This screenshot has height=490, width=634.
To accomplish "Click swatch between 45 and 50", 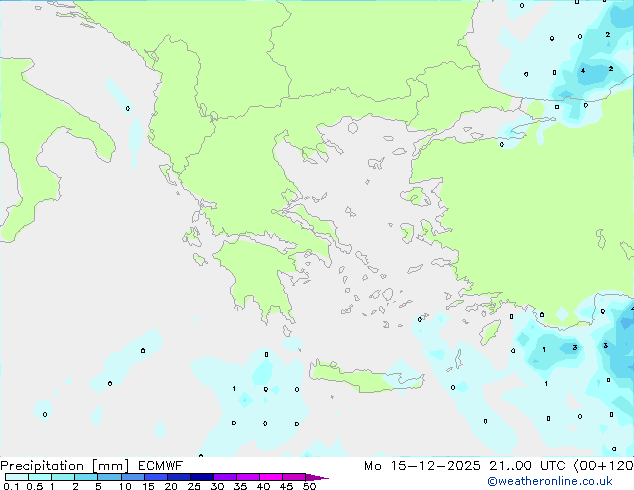I will point(294,477).
